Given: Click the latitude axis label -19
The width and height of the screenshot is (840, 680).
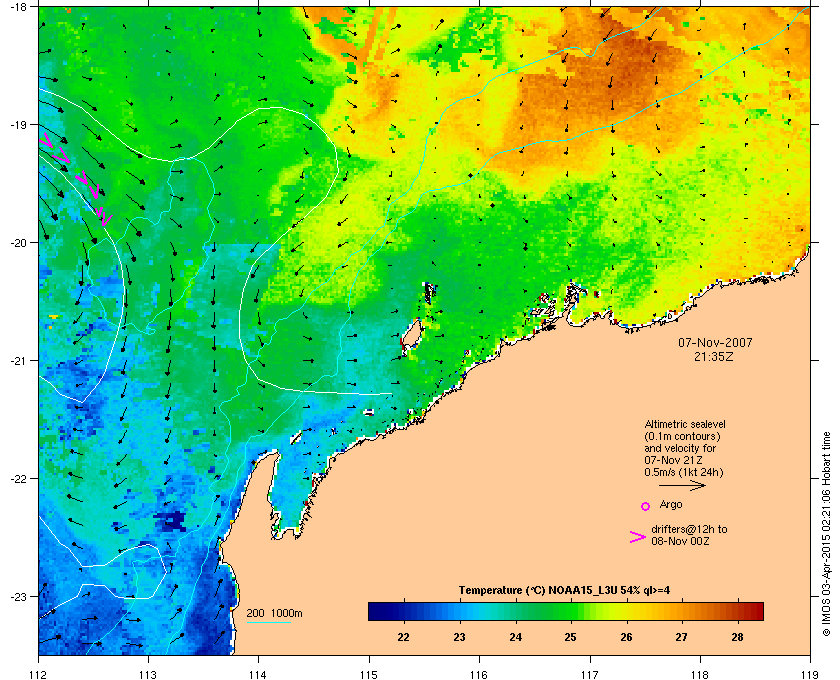Looking at the screenshot, I should tap(18, 124).
